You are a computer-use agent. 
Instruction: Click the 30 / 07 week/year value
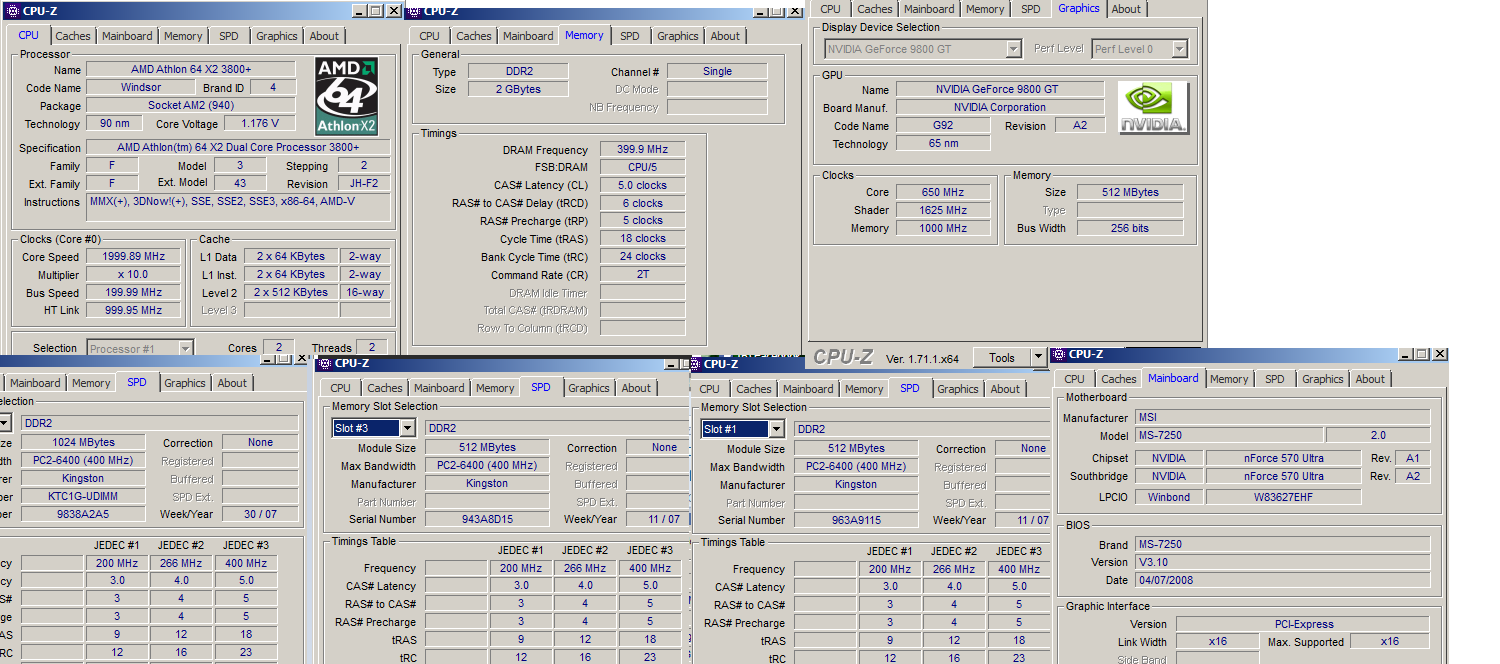tap(261, 515)
